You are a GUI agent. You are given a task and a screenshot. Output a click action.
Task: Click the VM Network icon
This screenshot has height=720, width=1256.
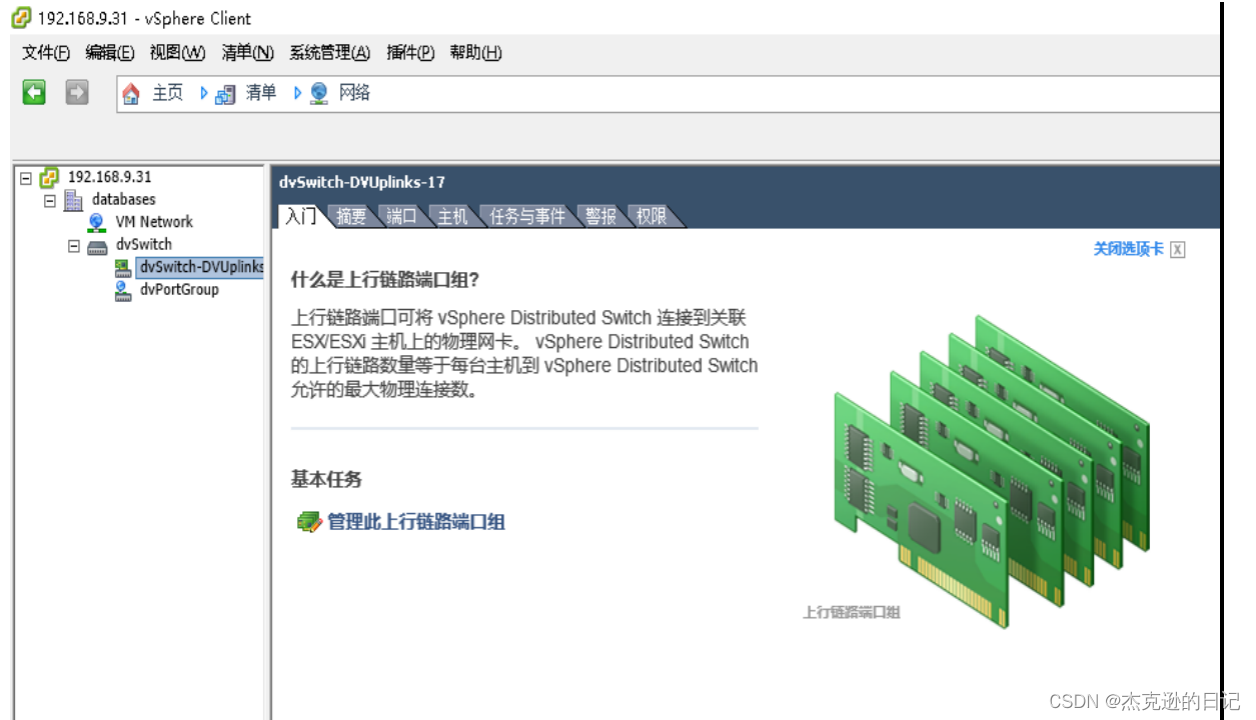point(97,222)
